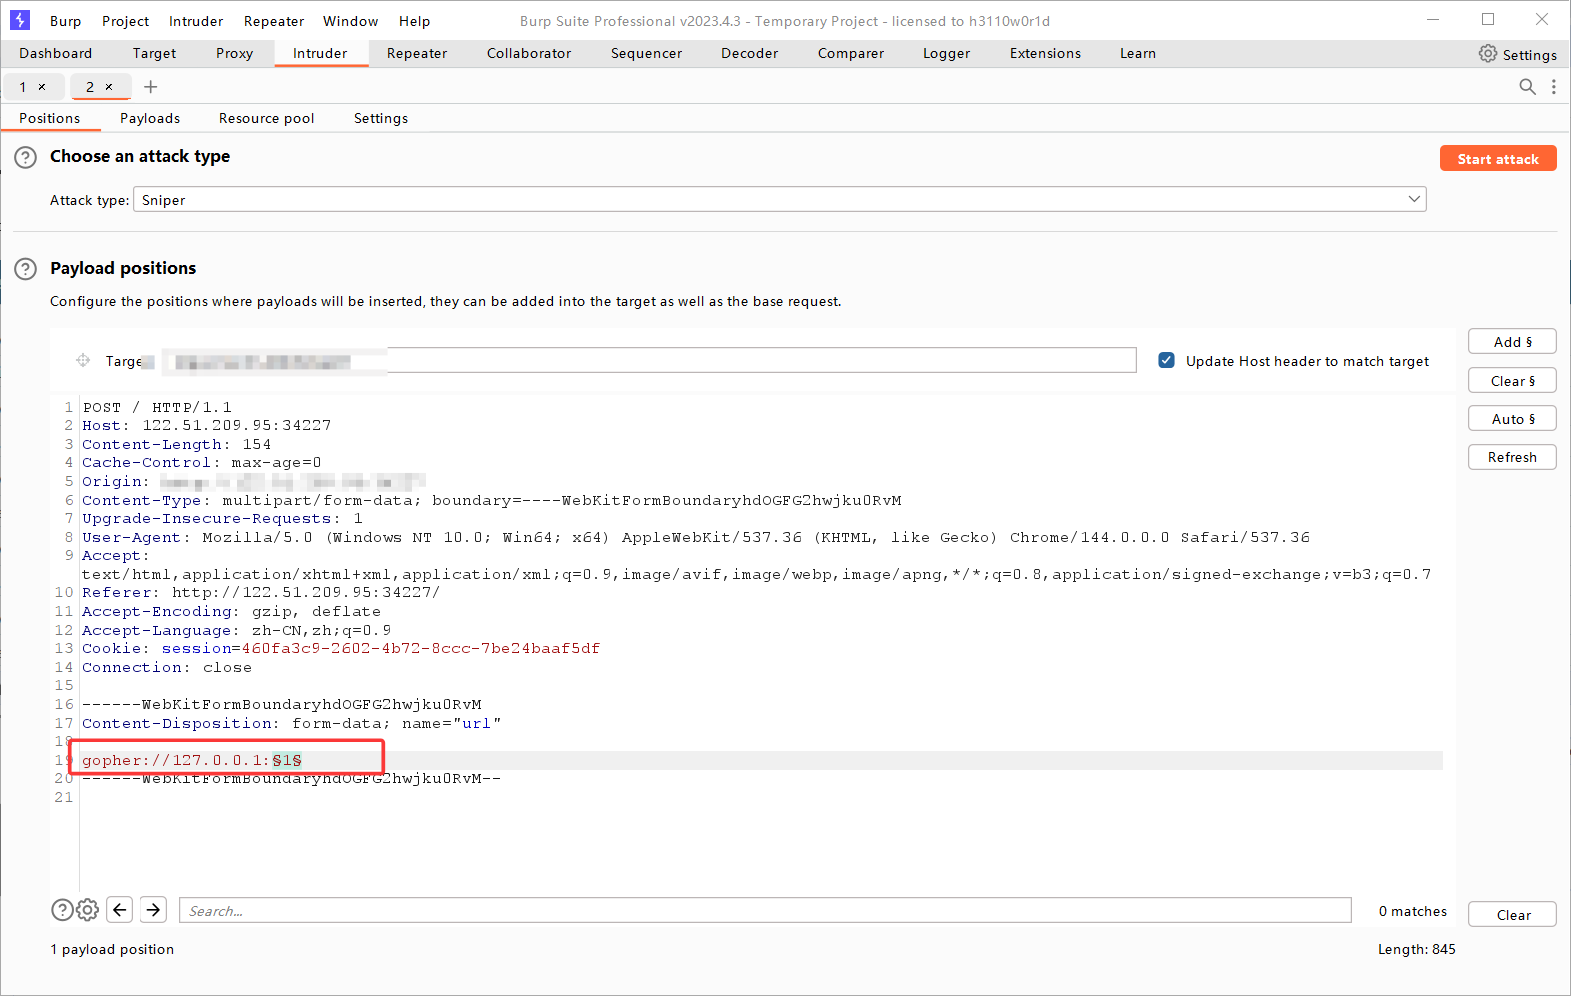The image size is (1571, 996).
Task: Click the magnifier search icon near the tabs
Action: pyautogui.click(x=1527, y=87)
